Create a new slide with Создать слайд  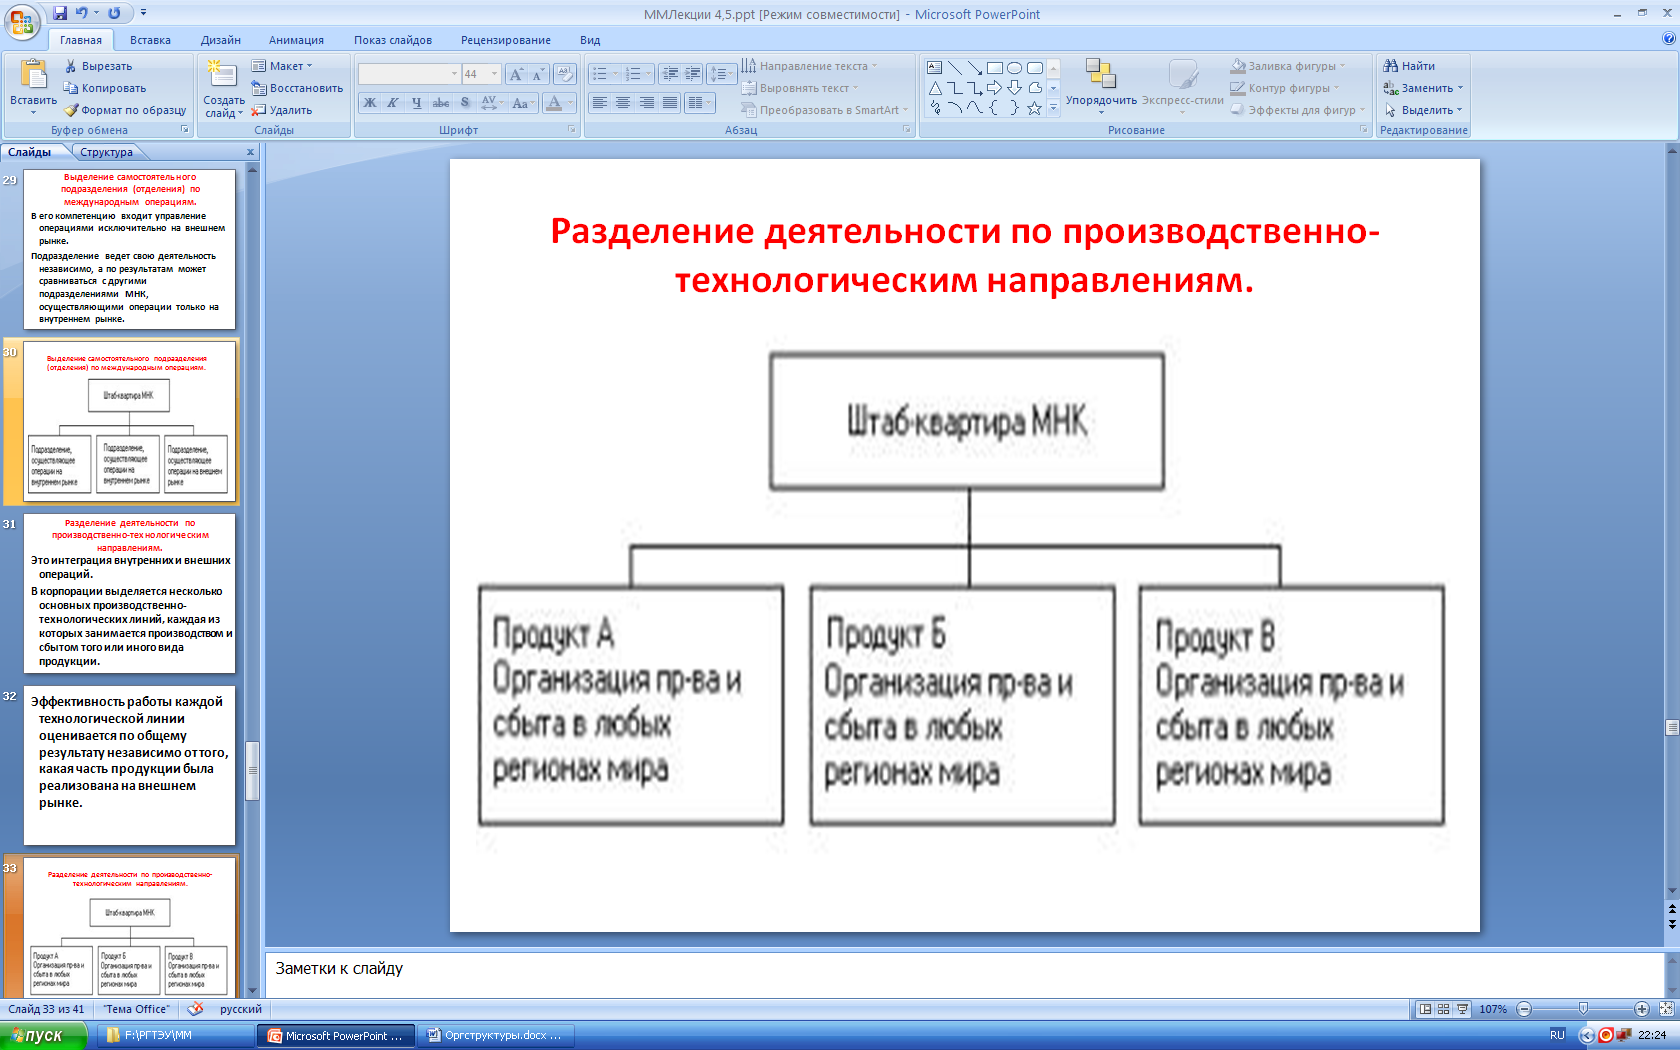224,88
